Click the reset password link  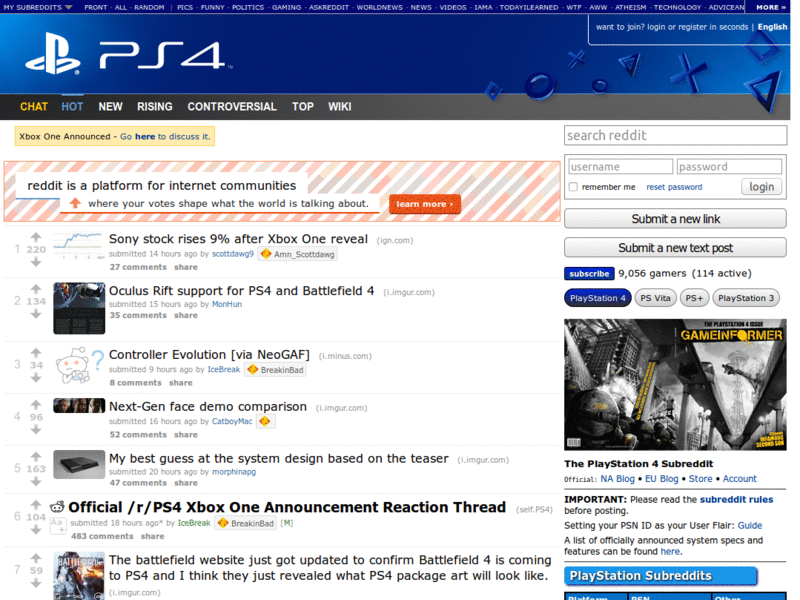tap(674, 187)
